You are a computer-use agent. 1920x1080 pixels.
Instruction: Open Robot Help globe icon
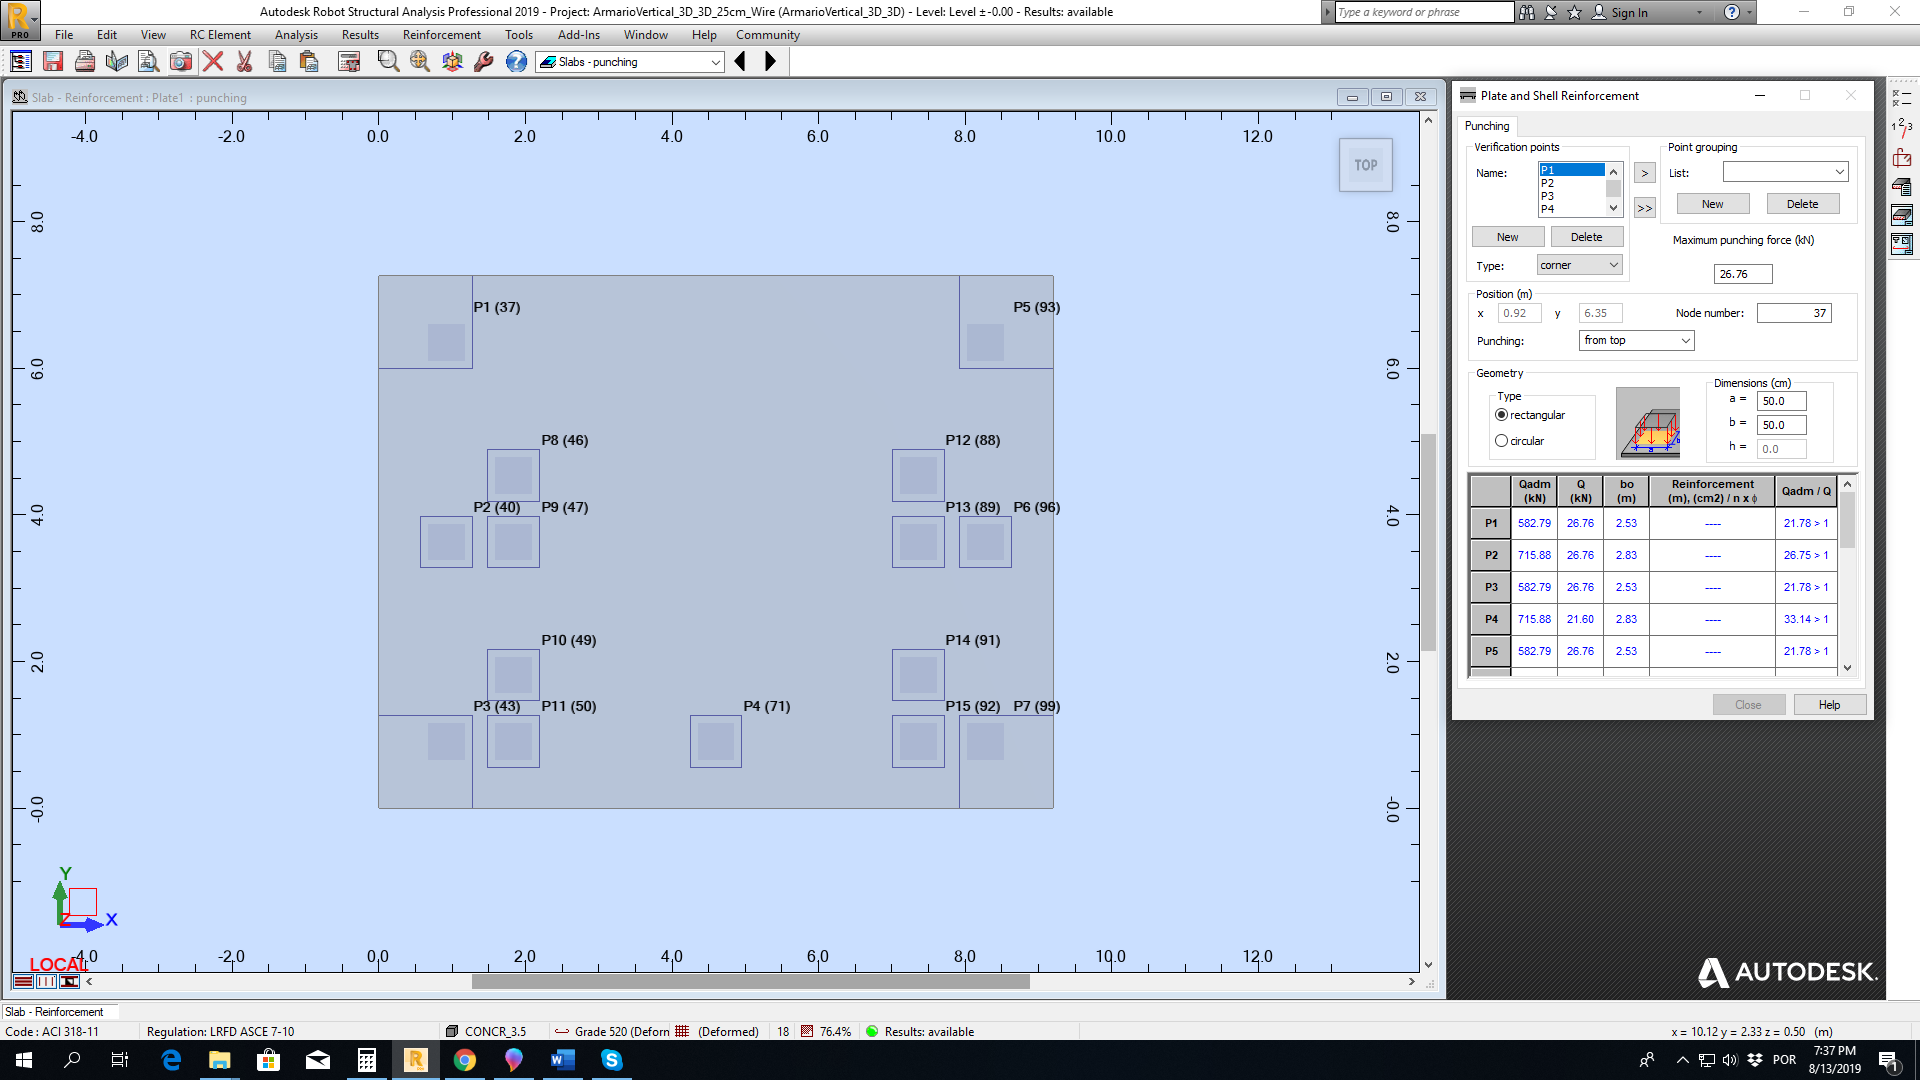click(x=516, y=61)
